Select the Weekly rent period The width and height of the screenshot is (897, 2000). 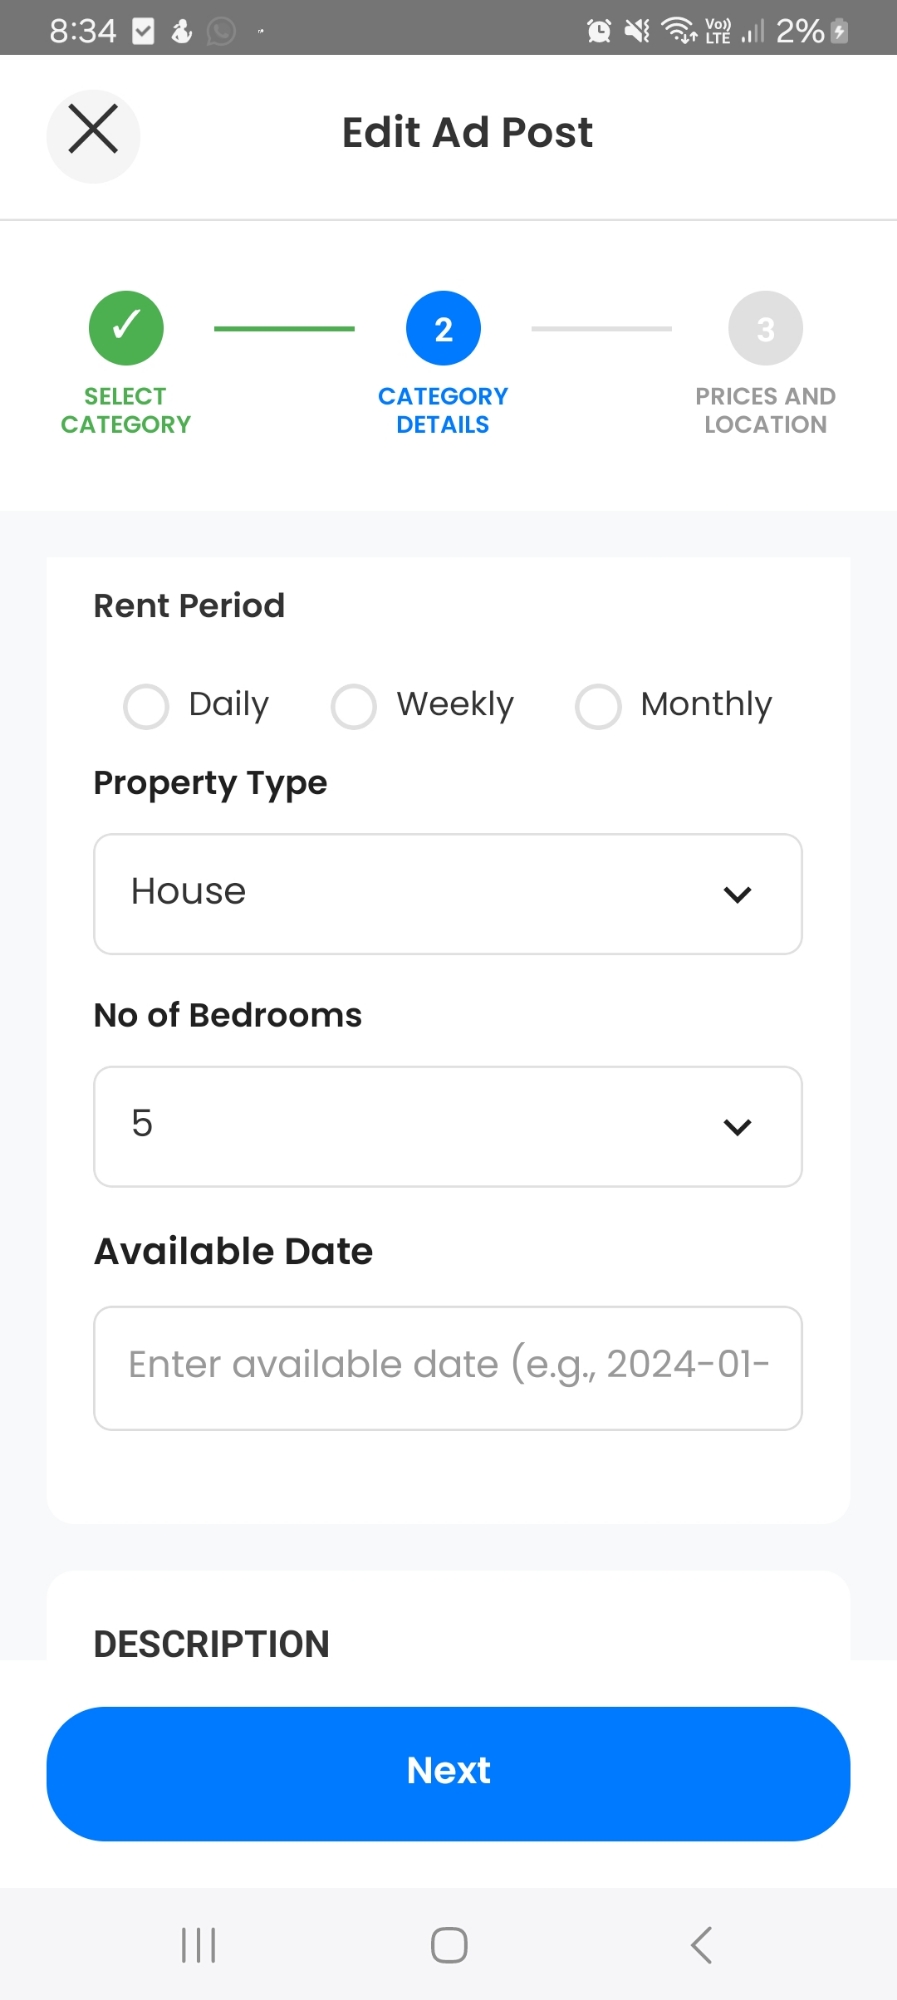coord(354,706)
